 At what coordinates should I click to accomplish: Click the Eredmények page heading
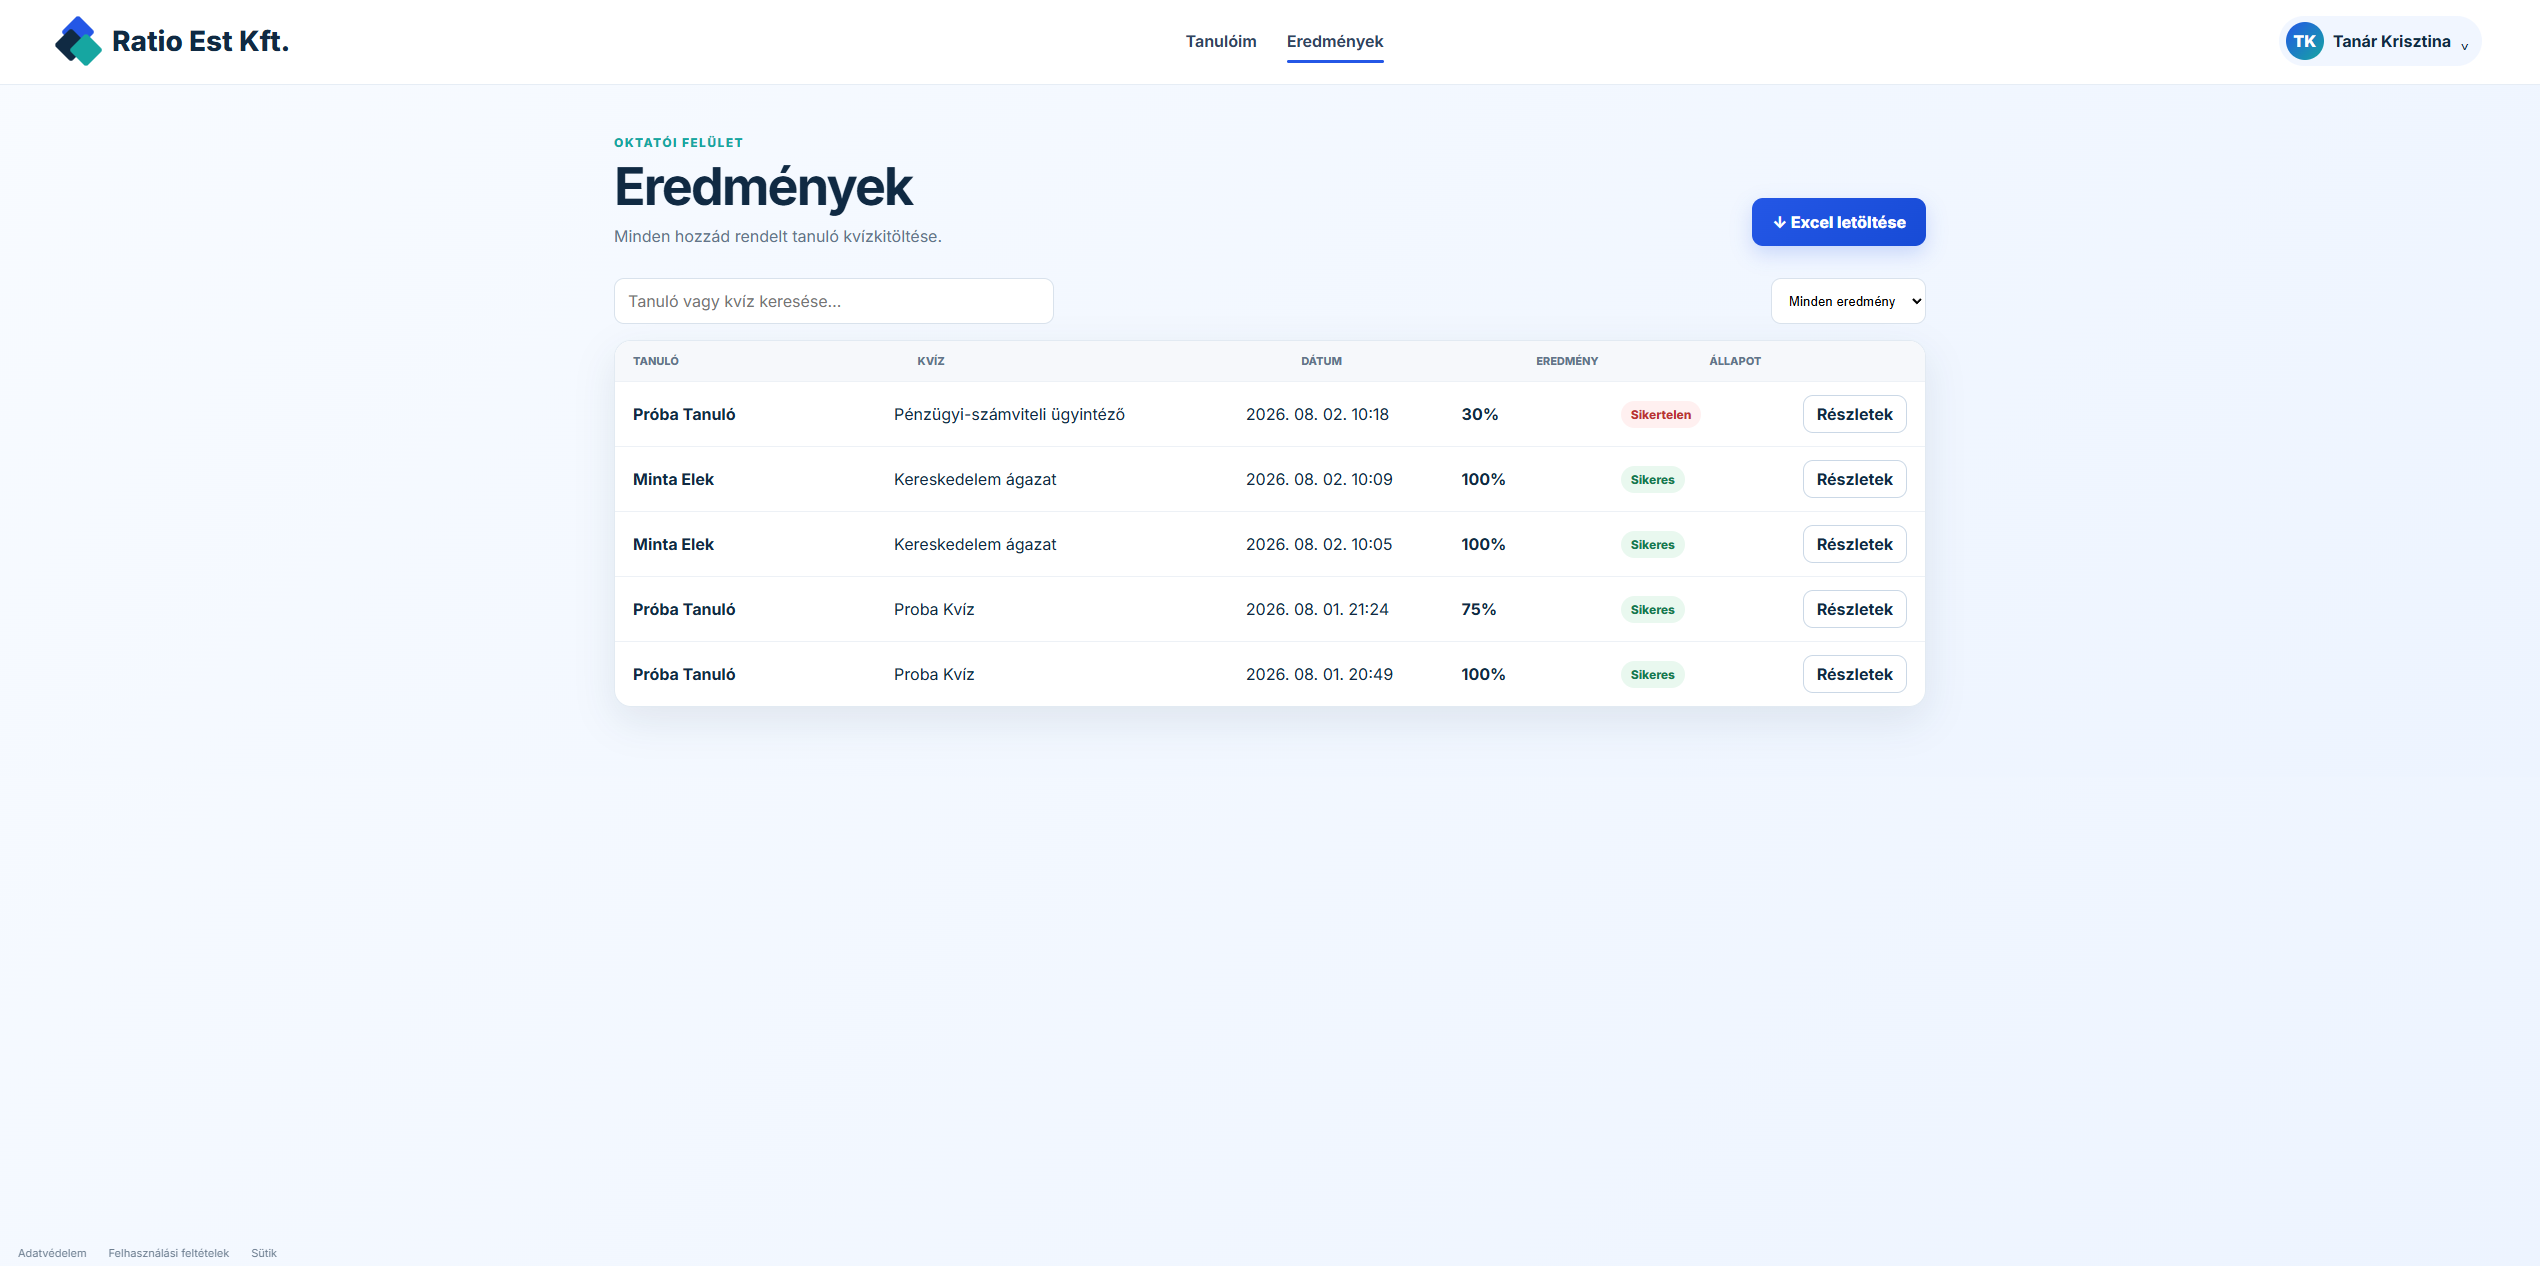click(x=763, y=187)
